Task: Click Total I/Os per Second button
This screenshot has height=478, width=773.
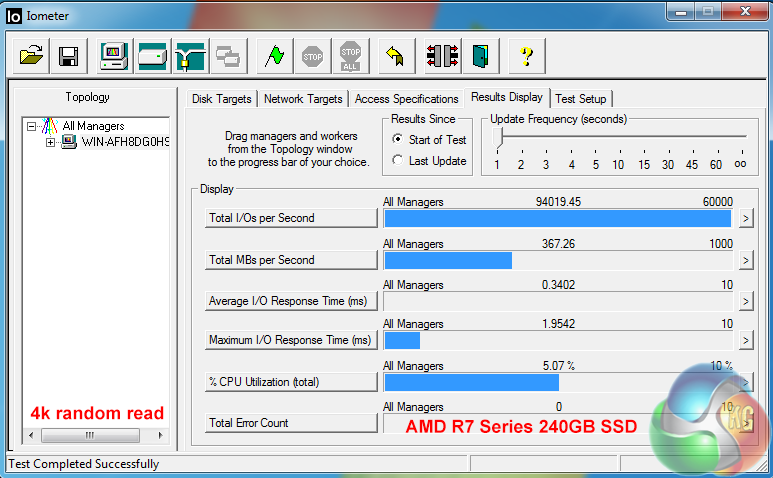Action: (291, 218)
